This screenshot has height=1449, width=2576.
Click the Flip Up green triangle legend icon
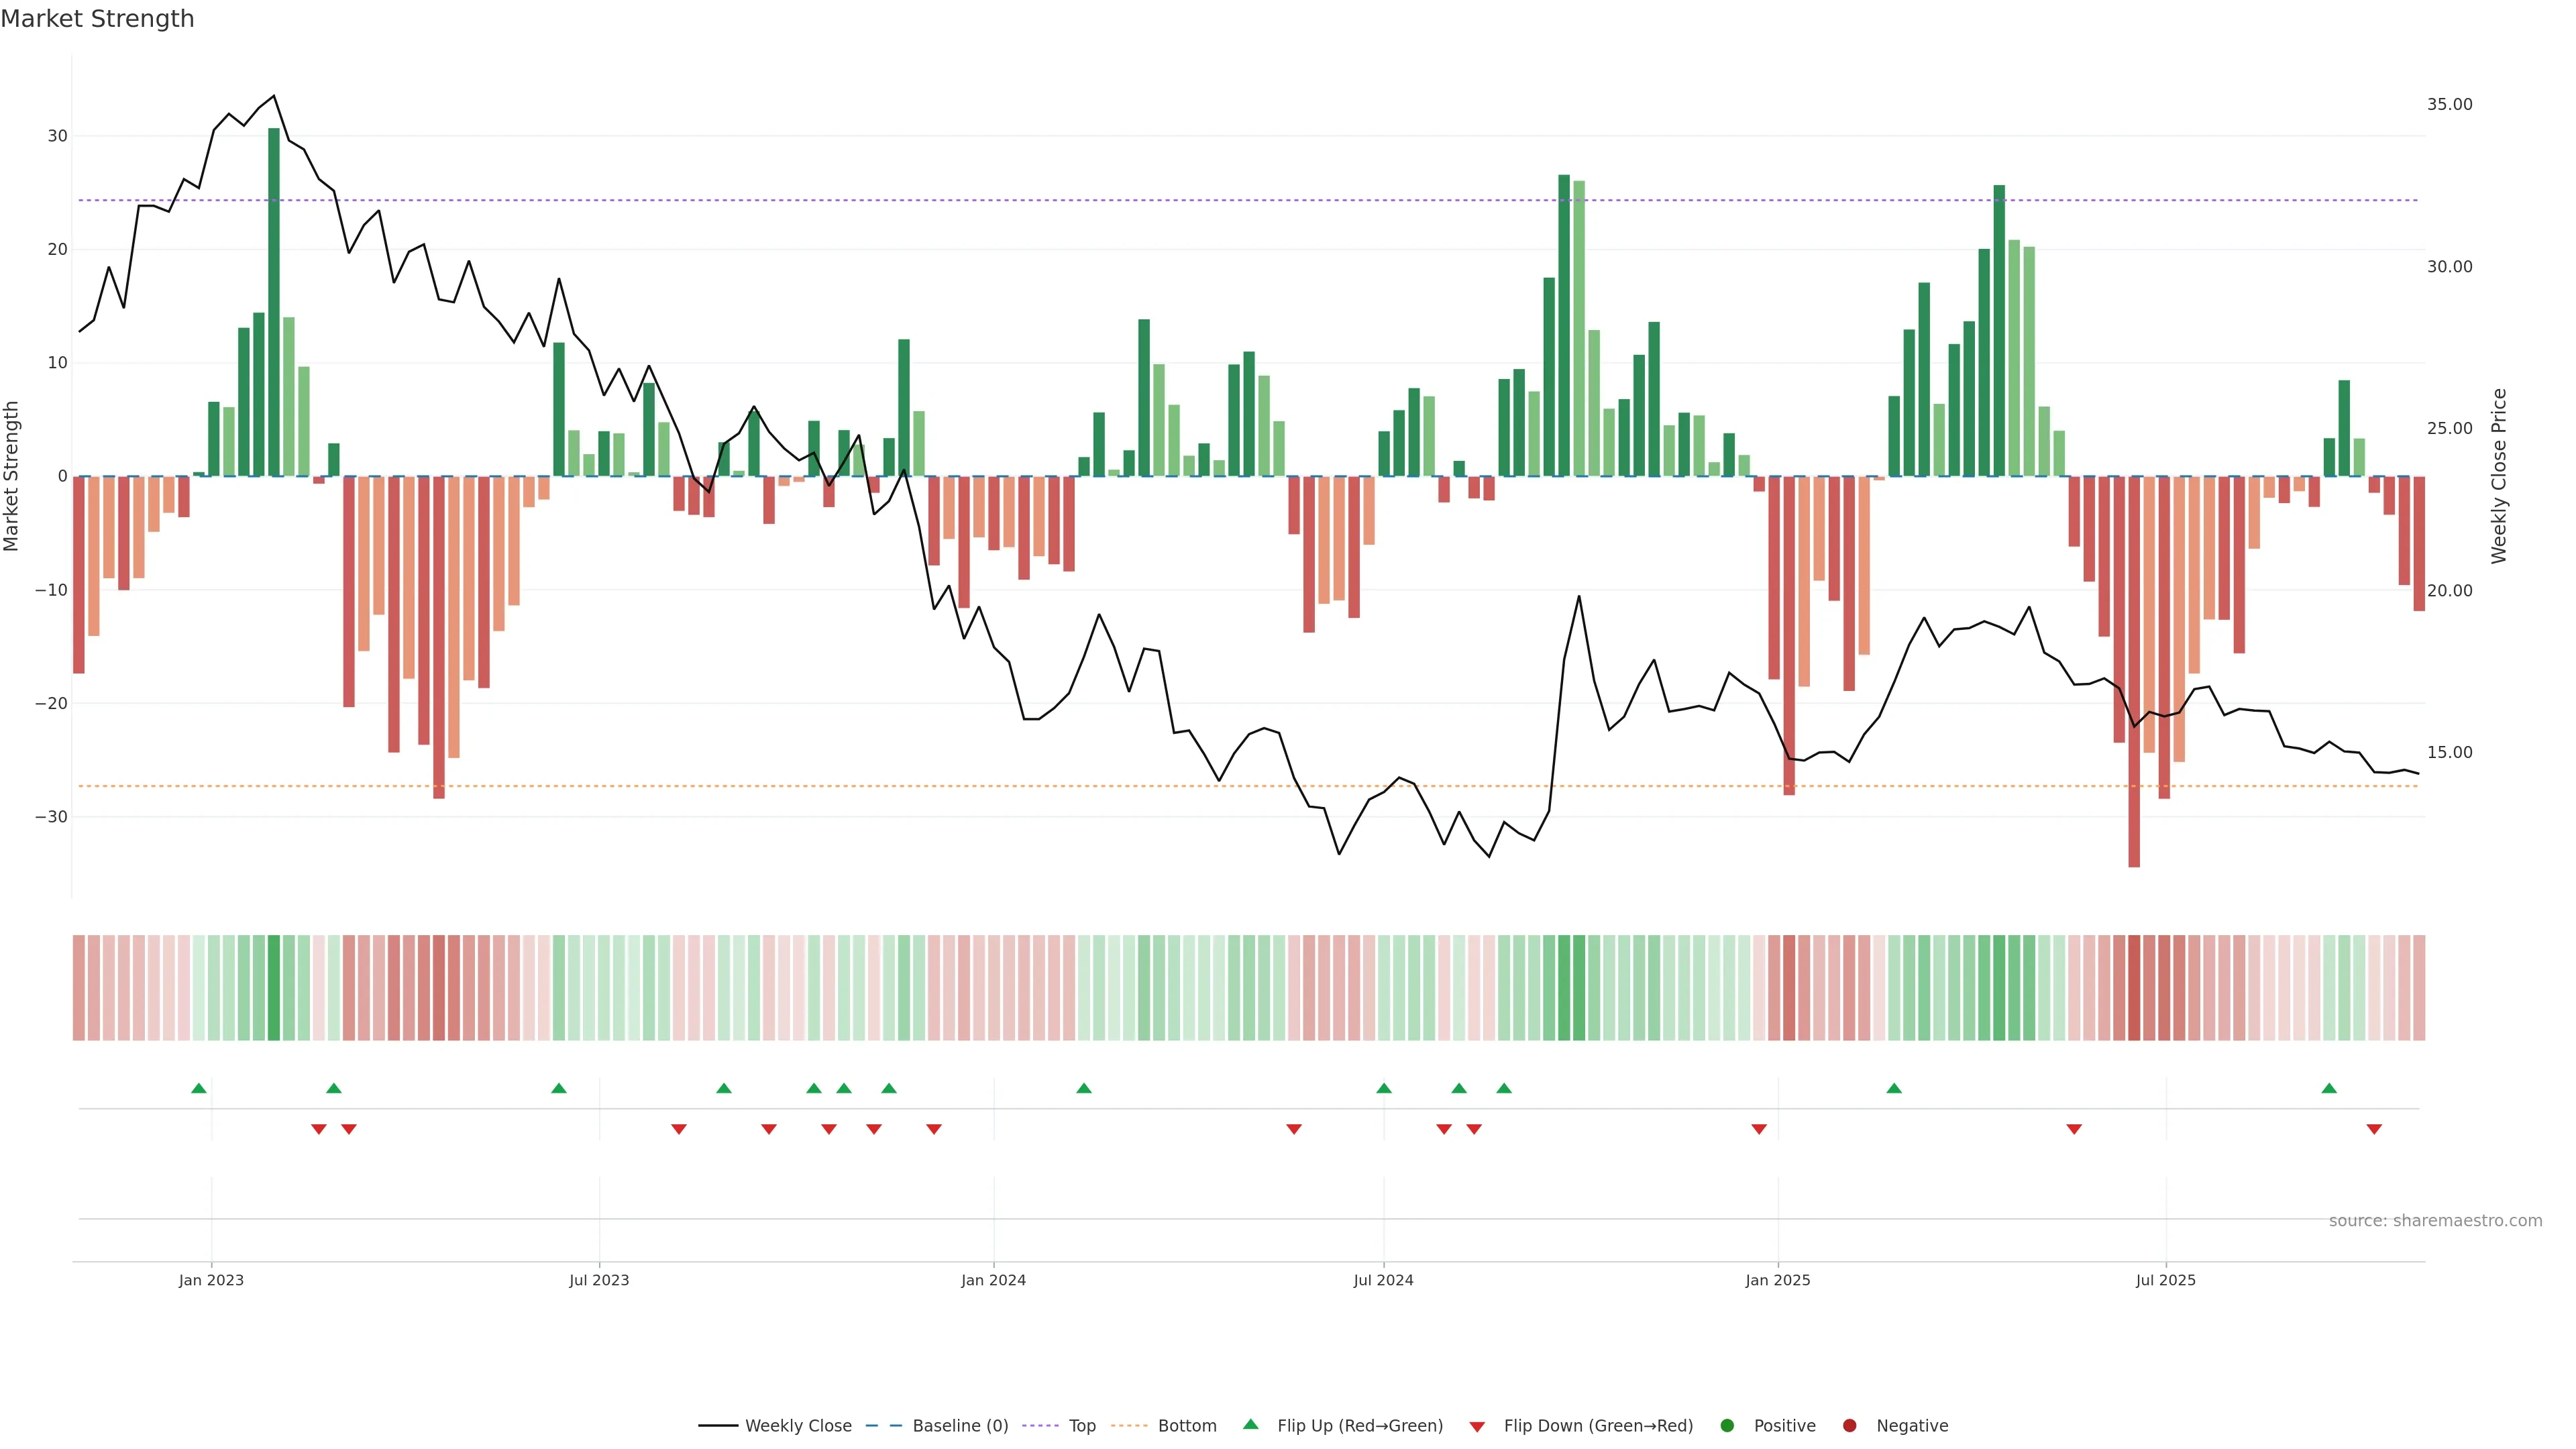pyautogui.click(x=1250, y=1424)
